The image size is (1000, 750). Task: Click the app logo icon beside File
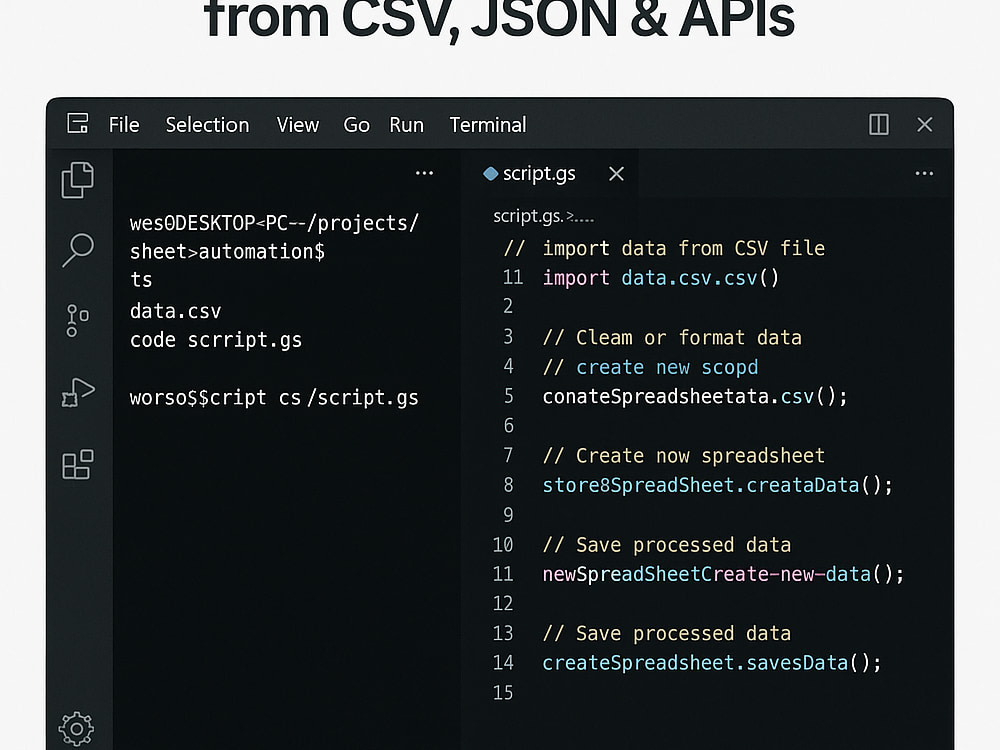(78, 123)
